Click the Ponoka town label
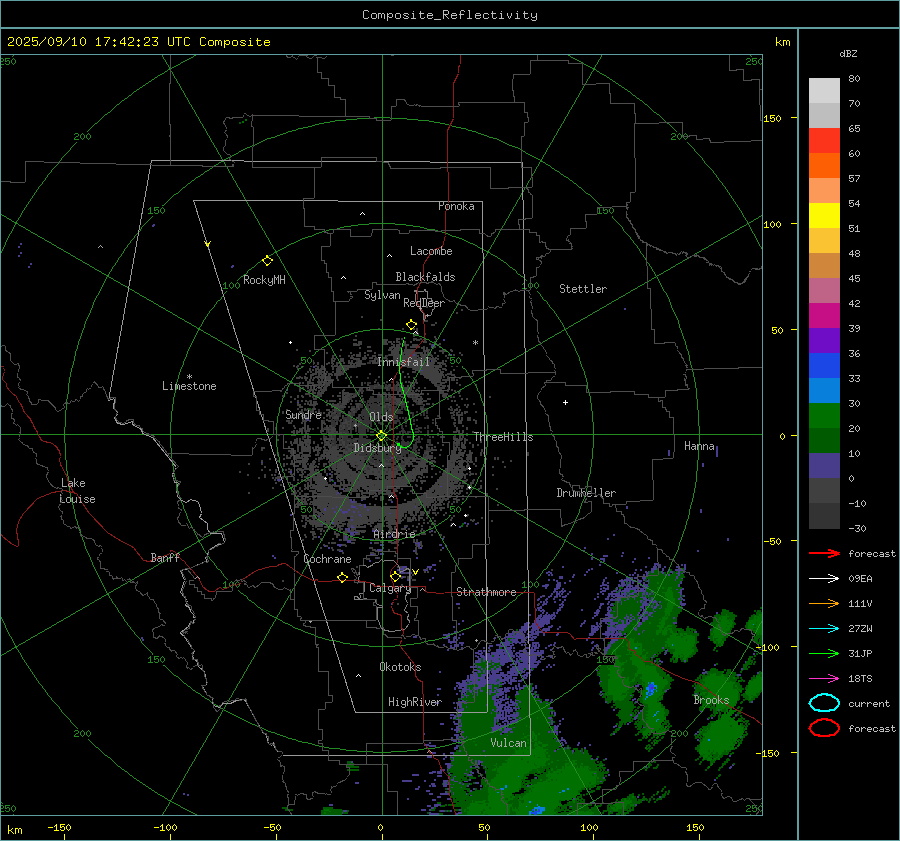 click(456, 206)
